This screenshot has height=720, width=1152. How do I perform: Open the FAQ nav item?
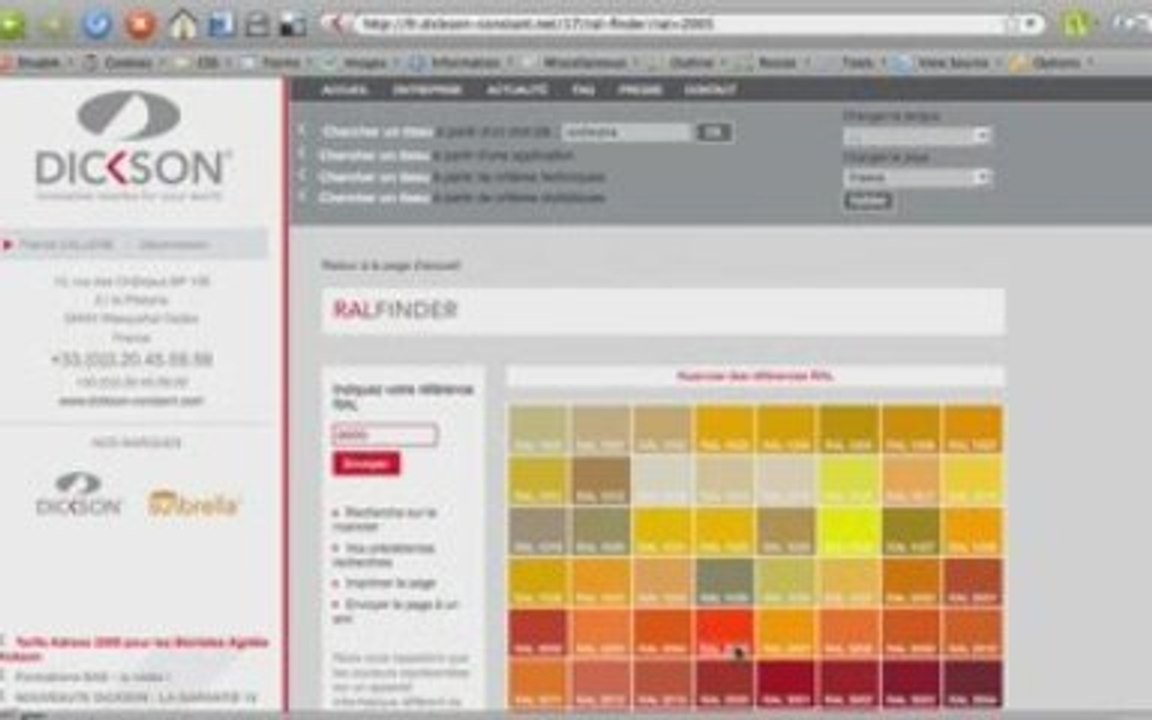point(583,90)
